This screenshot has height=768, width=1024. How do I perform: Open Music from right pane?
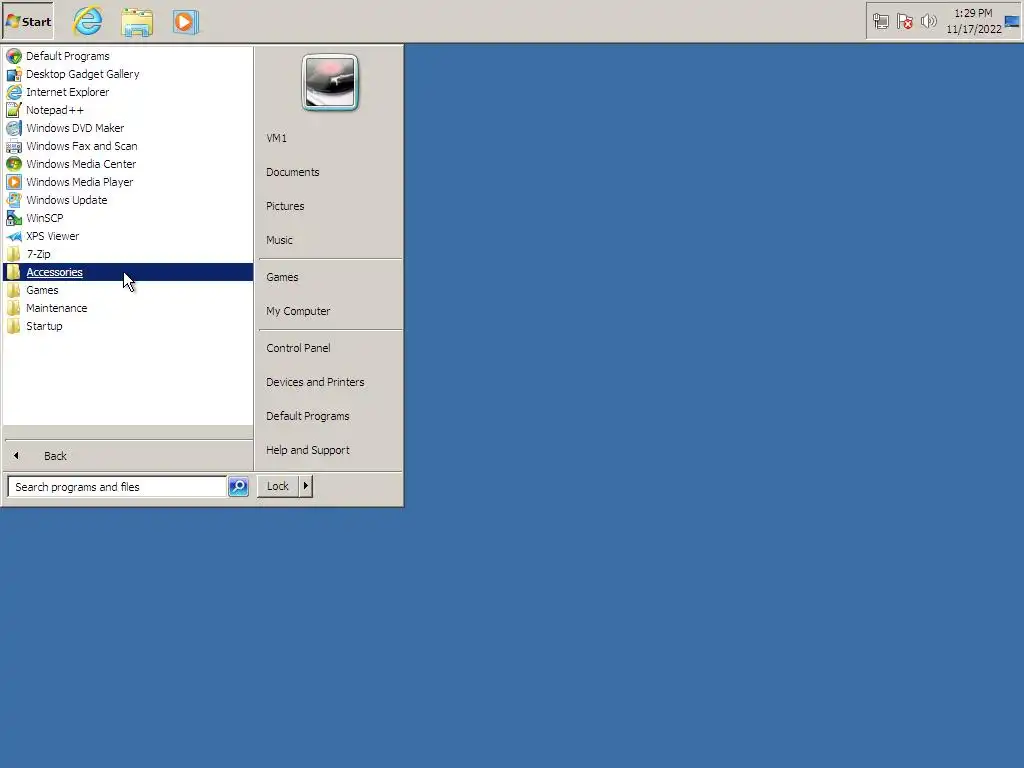click(279, 240)
